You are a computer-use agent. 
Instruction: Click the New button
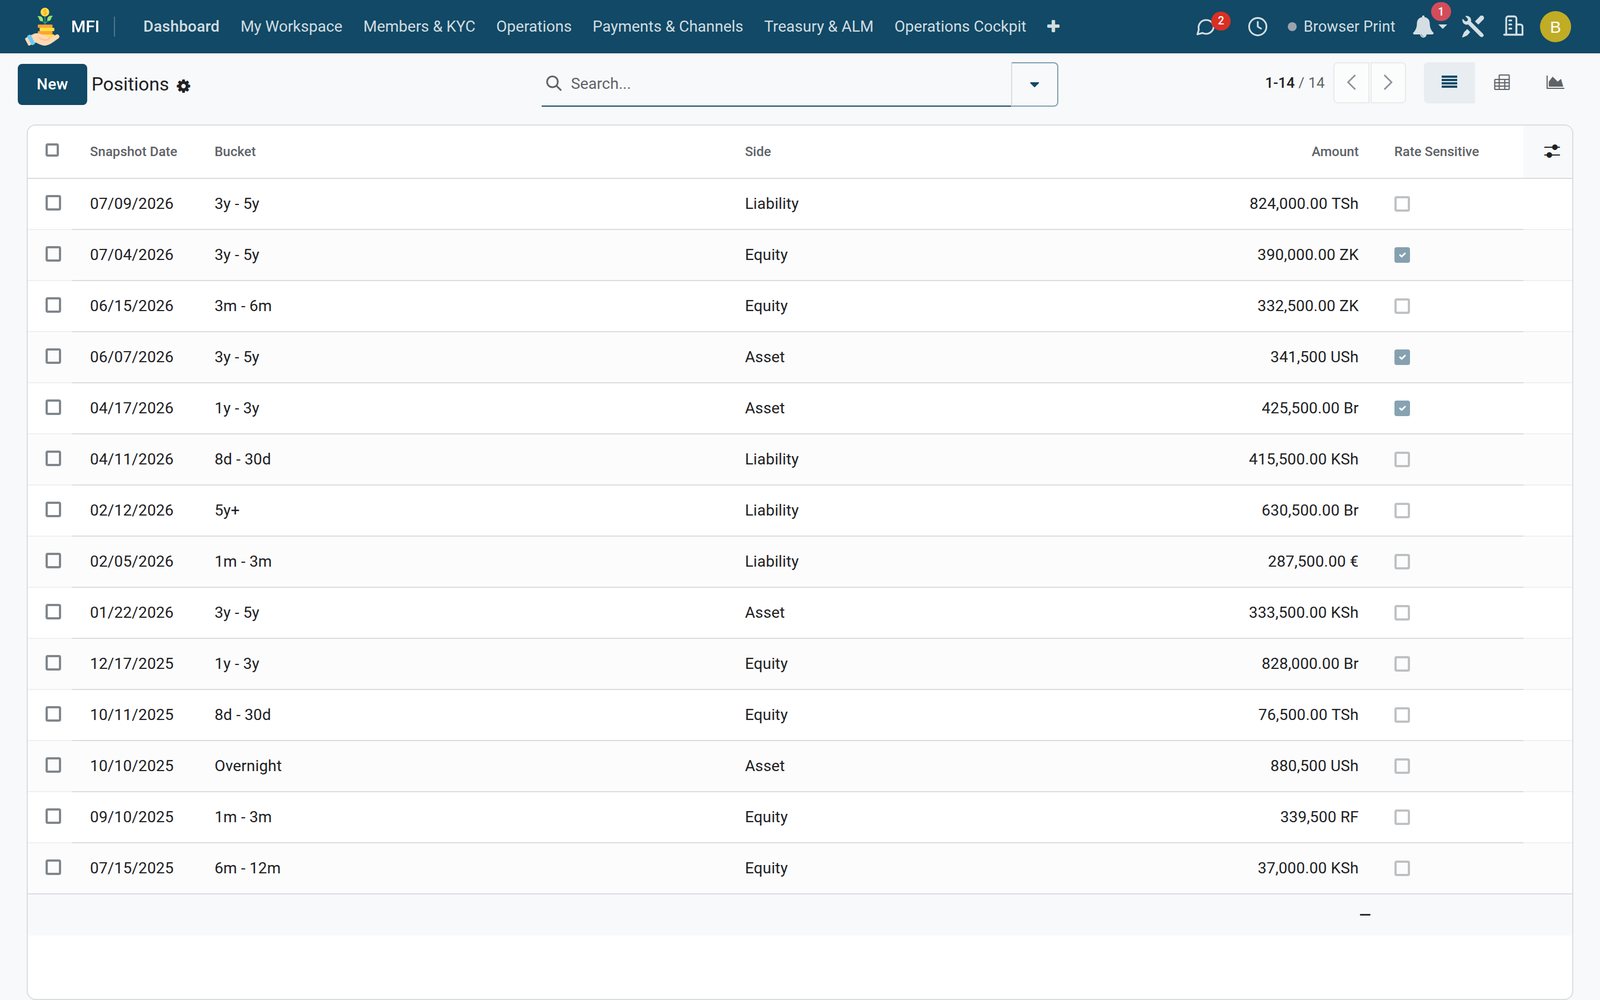(x=52, y=84)
